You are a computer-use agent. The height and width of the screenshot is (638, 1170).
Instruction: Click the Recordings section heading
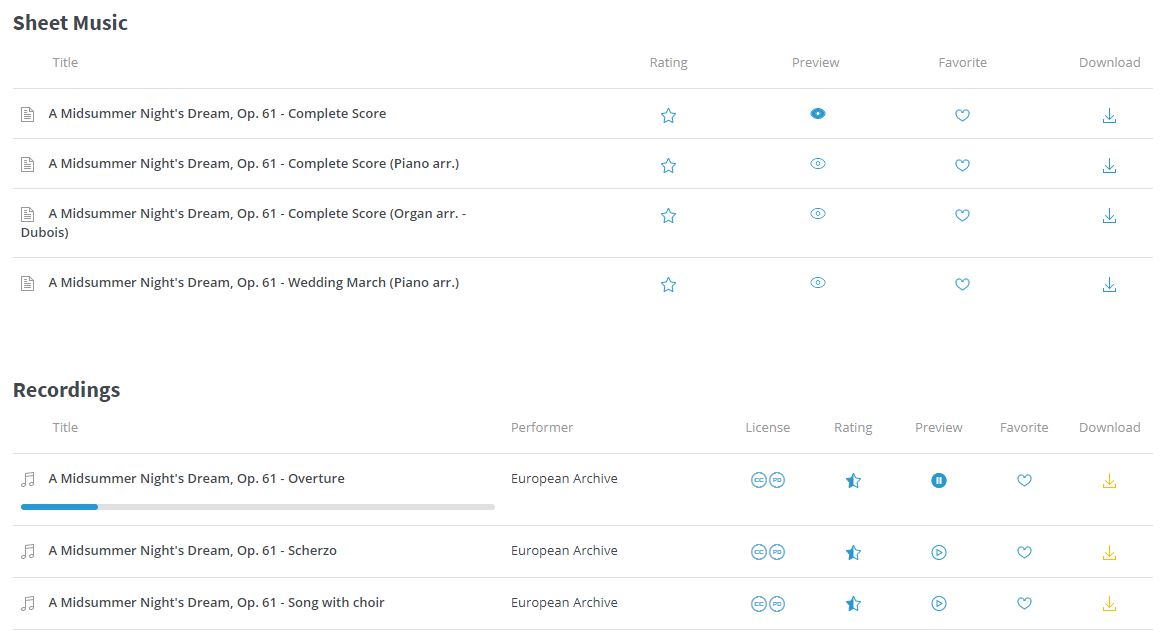(x=66, y=390)
